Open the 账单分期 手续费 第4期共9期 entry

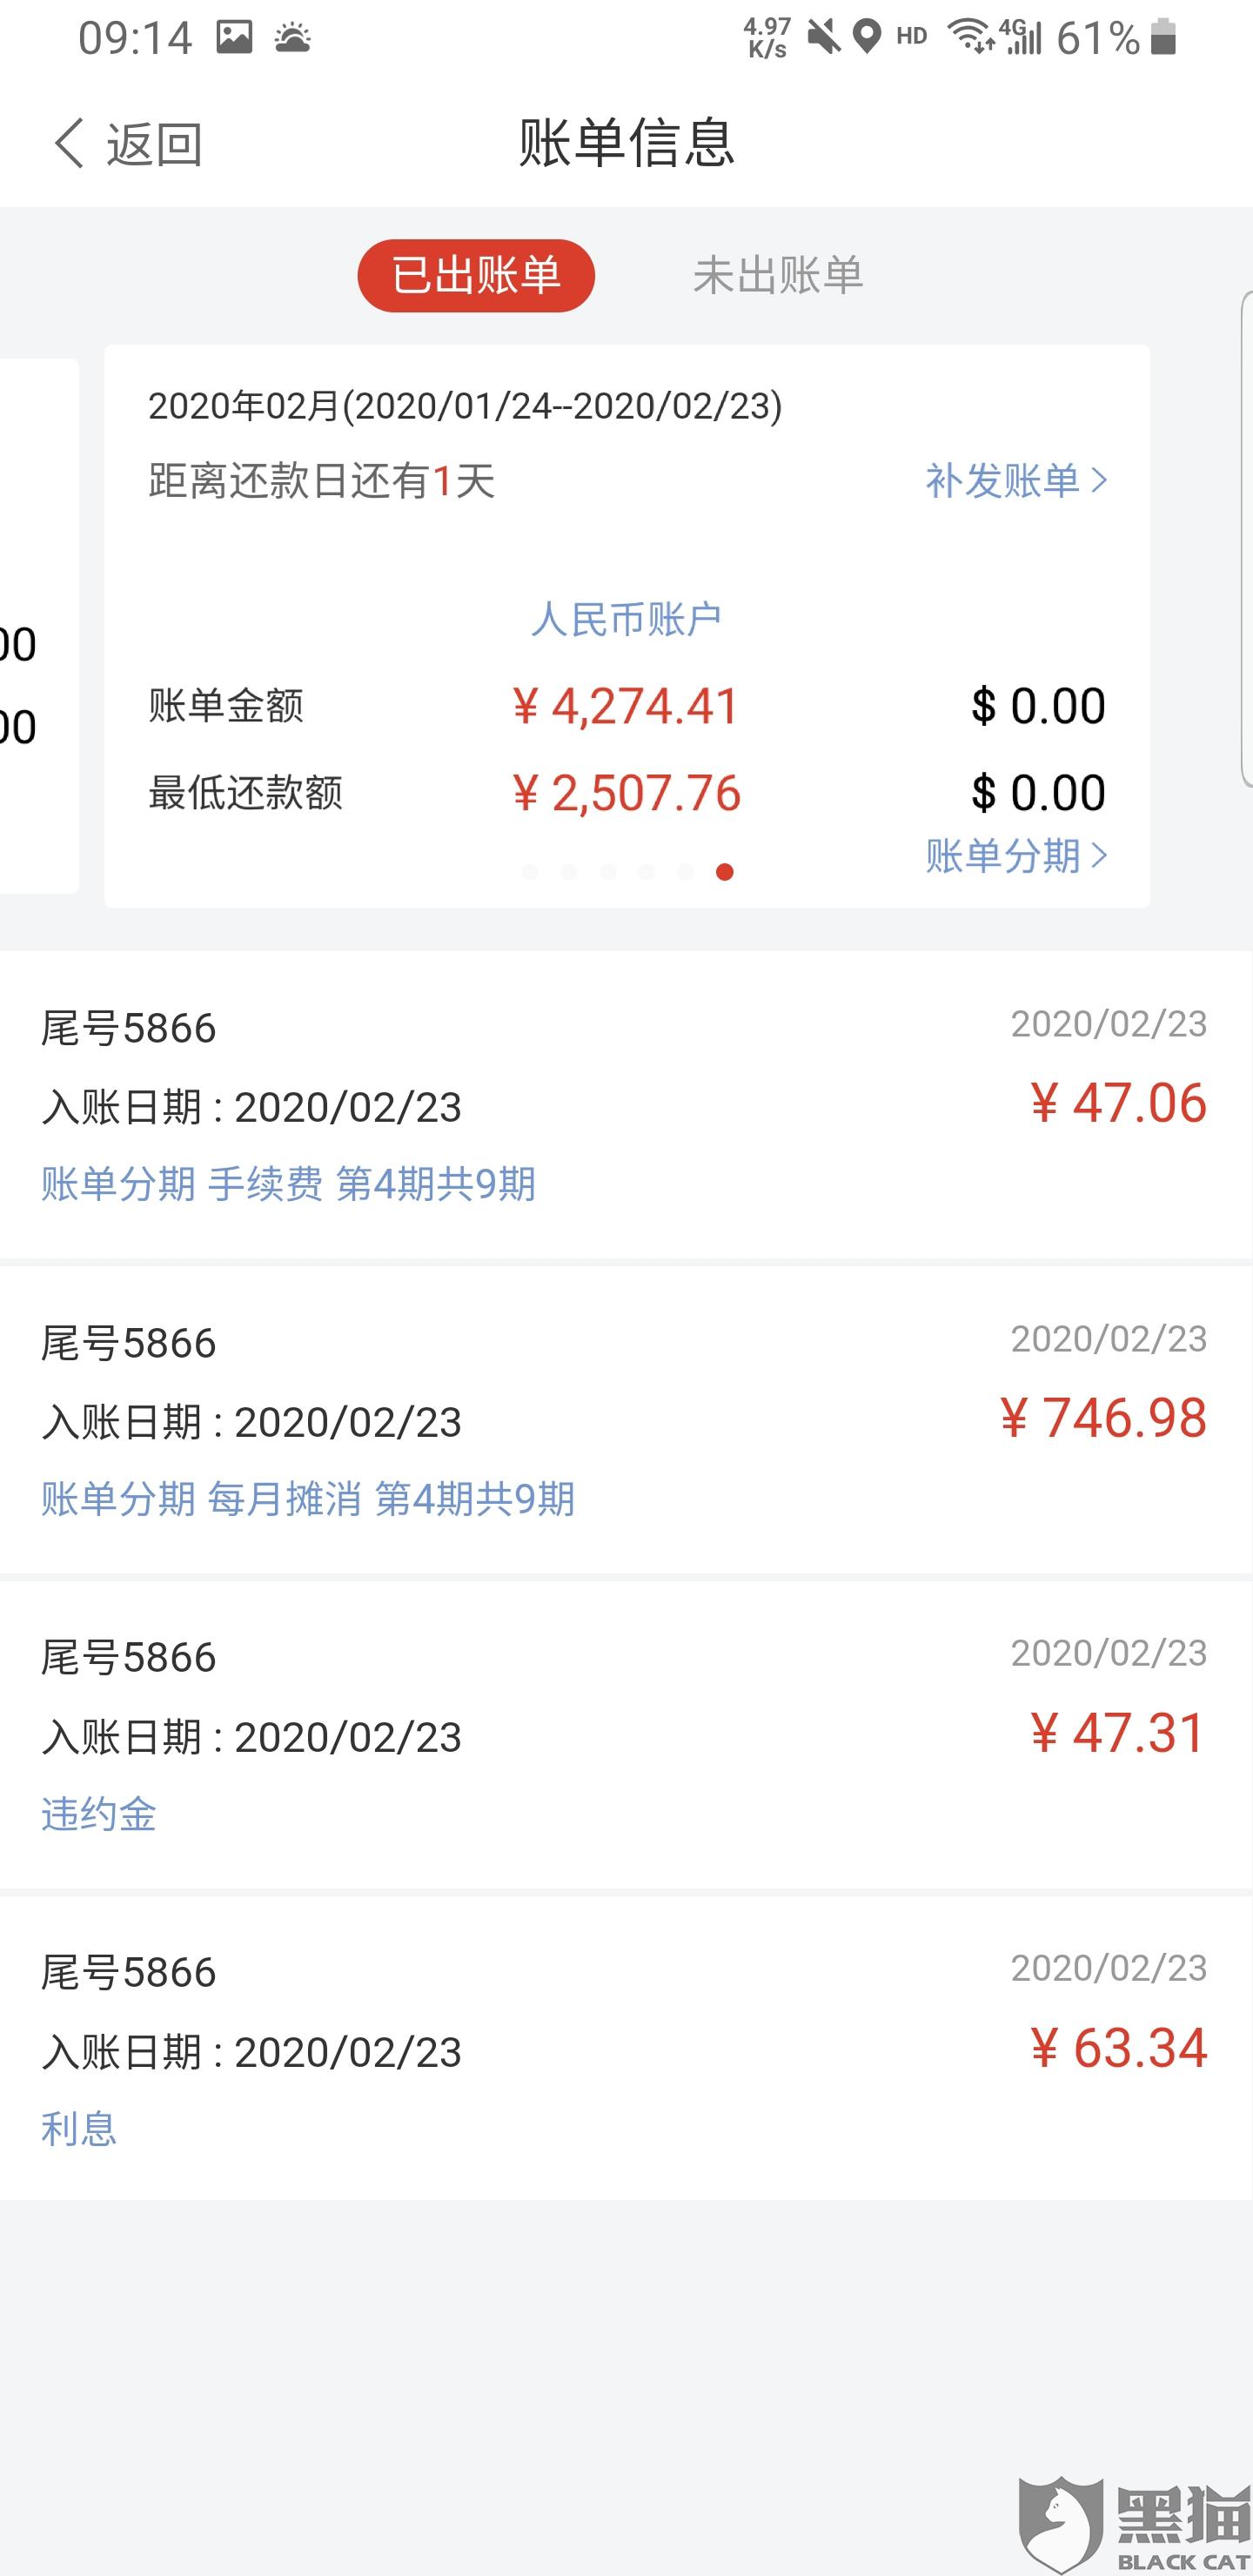[x=626, y=1105]
